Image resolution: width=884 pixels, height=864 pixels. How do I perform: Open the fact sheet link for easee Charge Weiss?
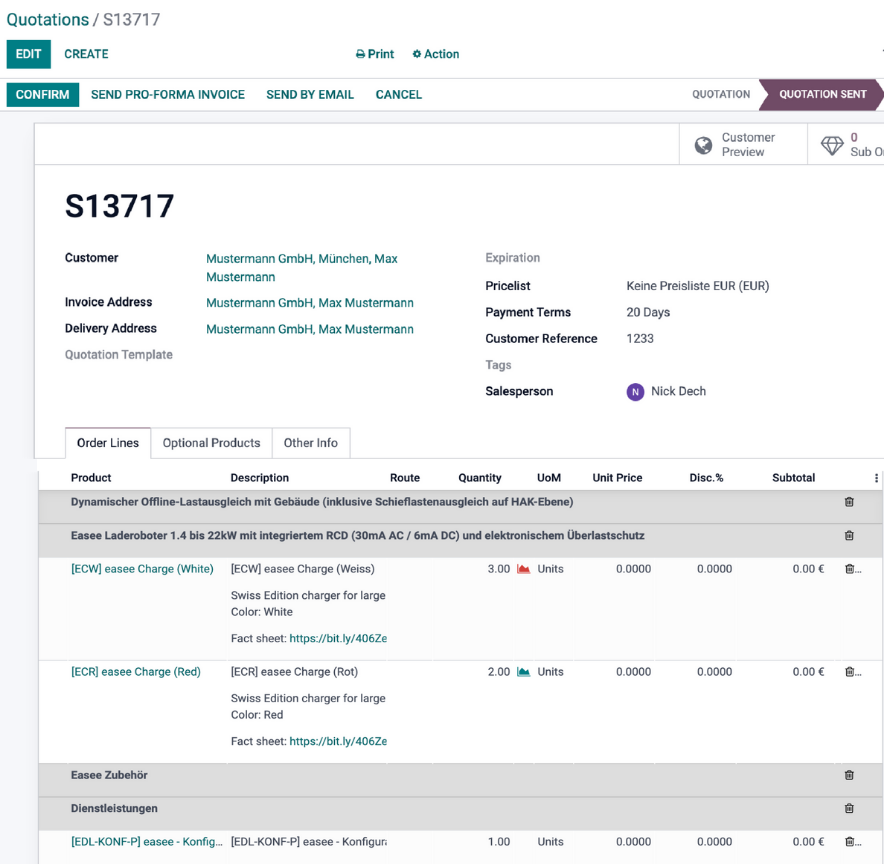point(337,638)
